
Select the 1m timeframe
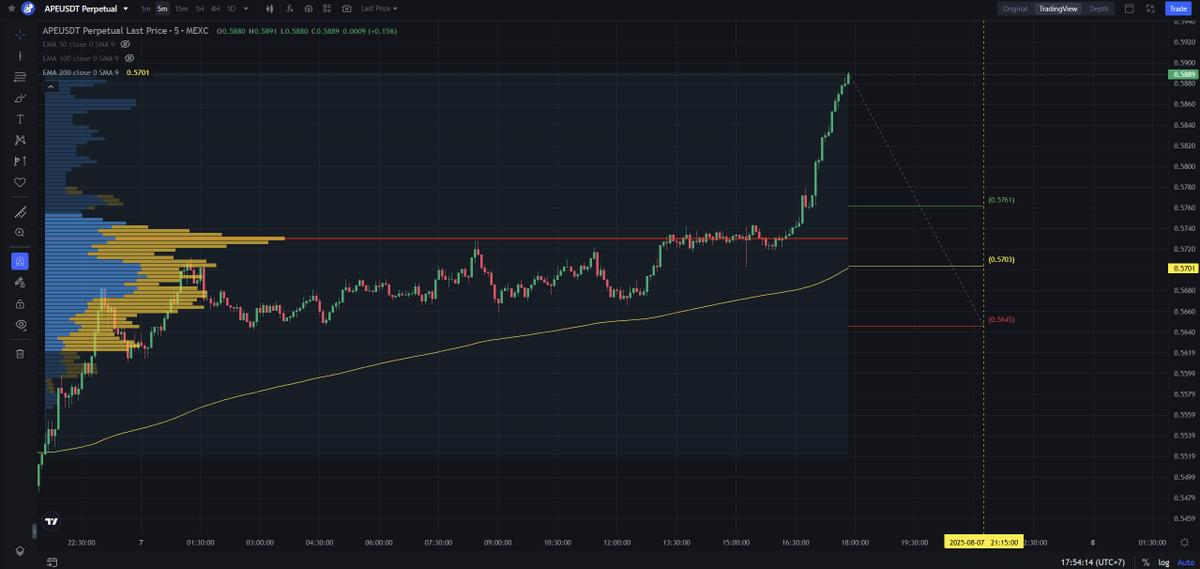pos(145,8)
